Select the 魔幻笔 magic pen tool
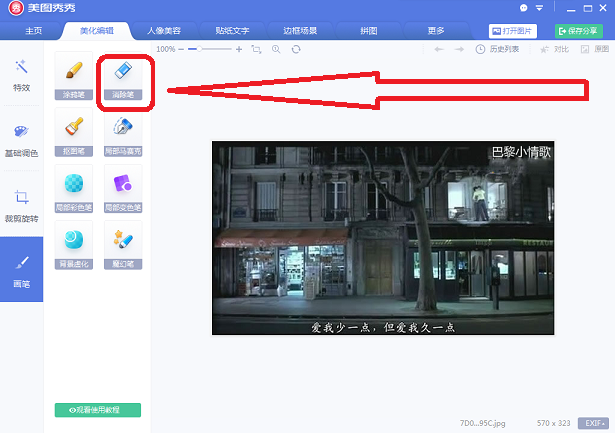The image size is (615, 433). [123, 246]
